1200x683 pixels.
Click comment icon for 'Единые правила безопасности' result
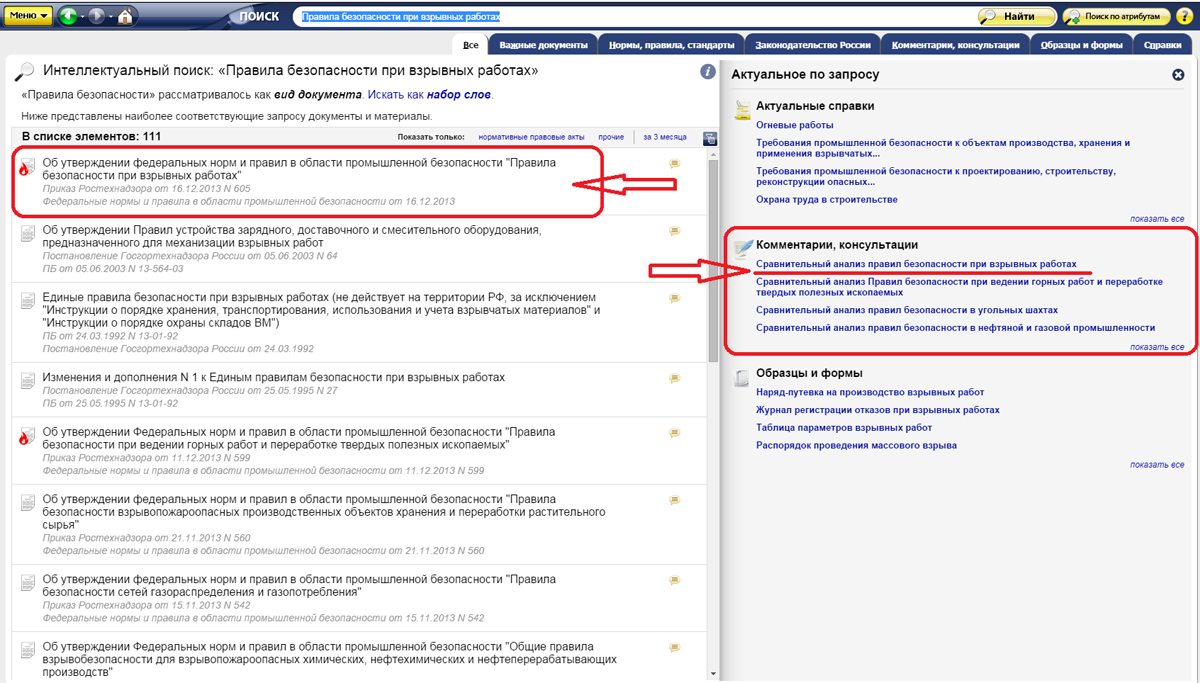coord(675,299)
